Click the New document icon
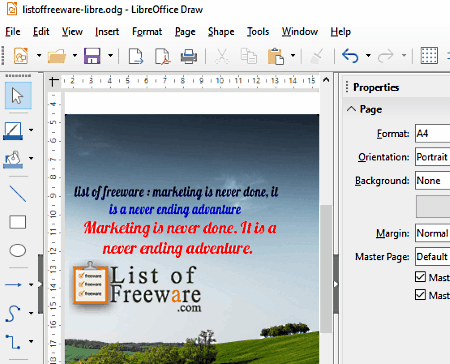Image resolution: width=450 pixels, height=364 pixels. (x=21, y=55)
